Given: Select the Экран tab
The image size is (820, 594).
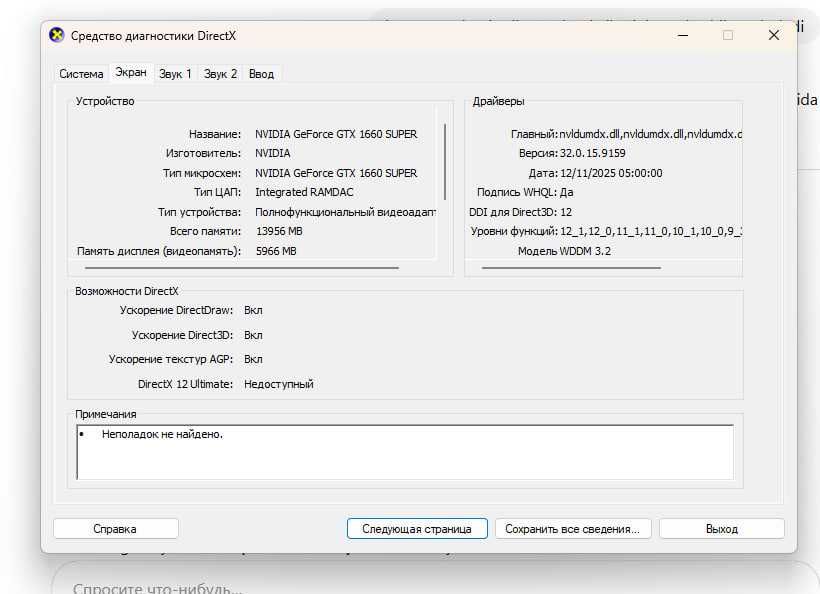Looking at the screenshot, I should [x=131, y=72].
